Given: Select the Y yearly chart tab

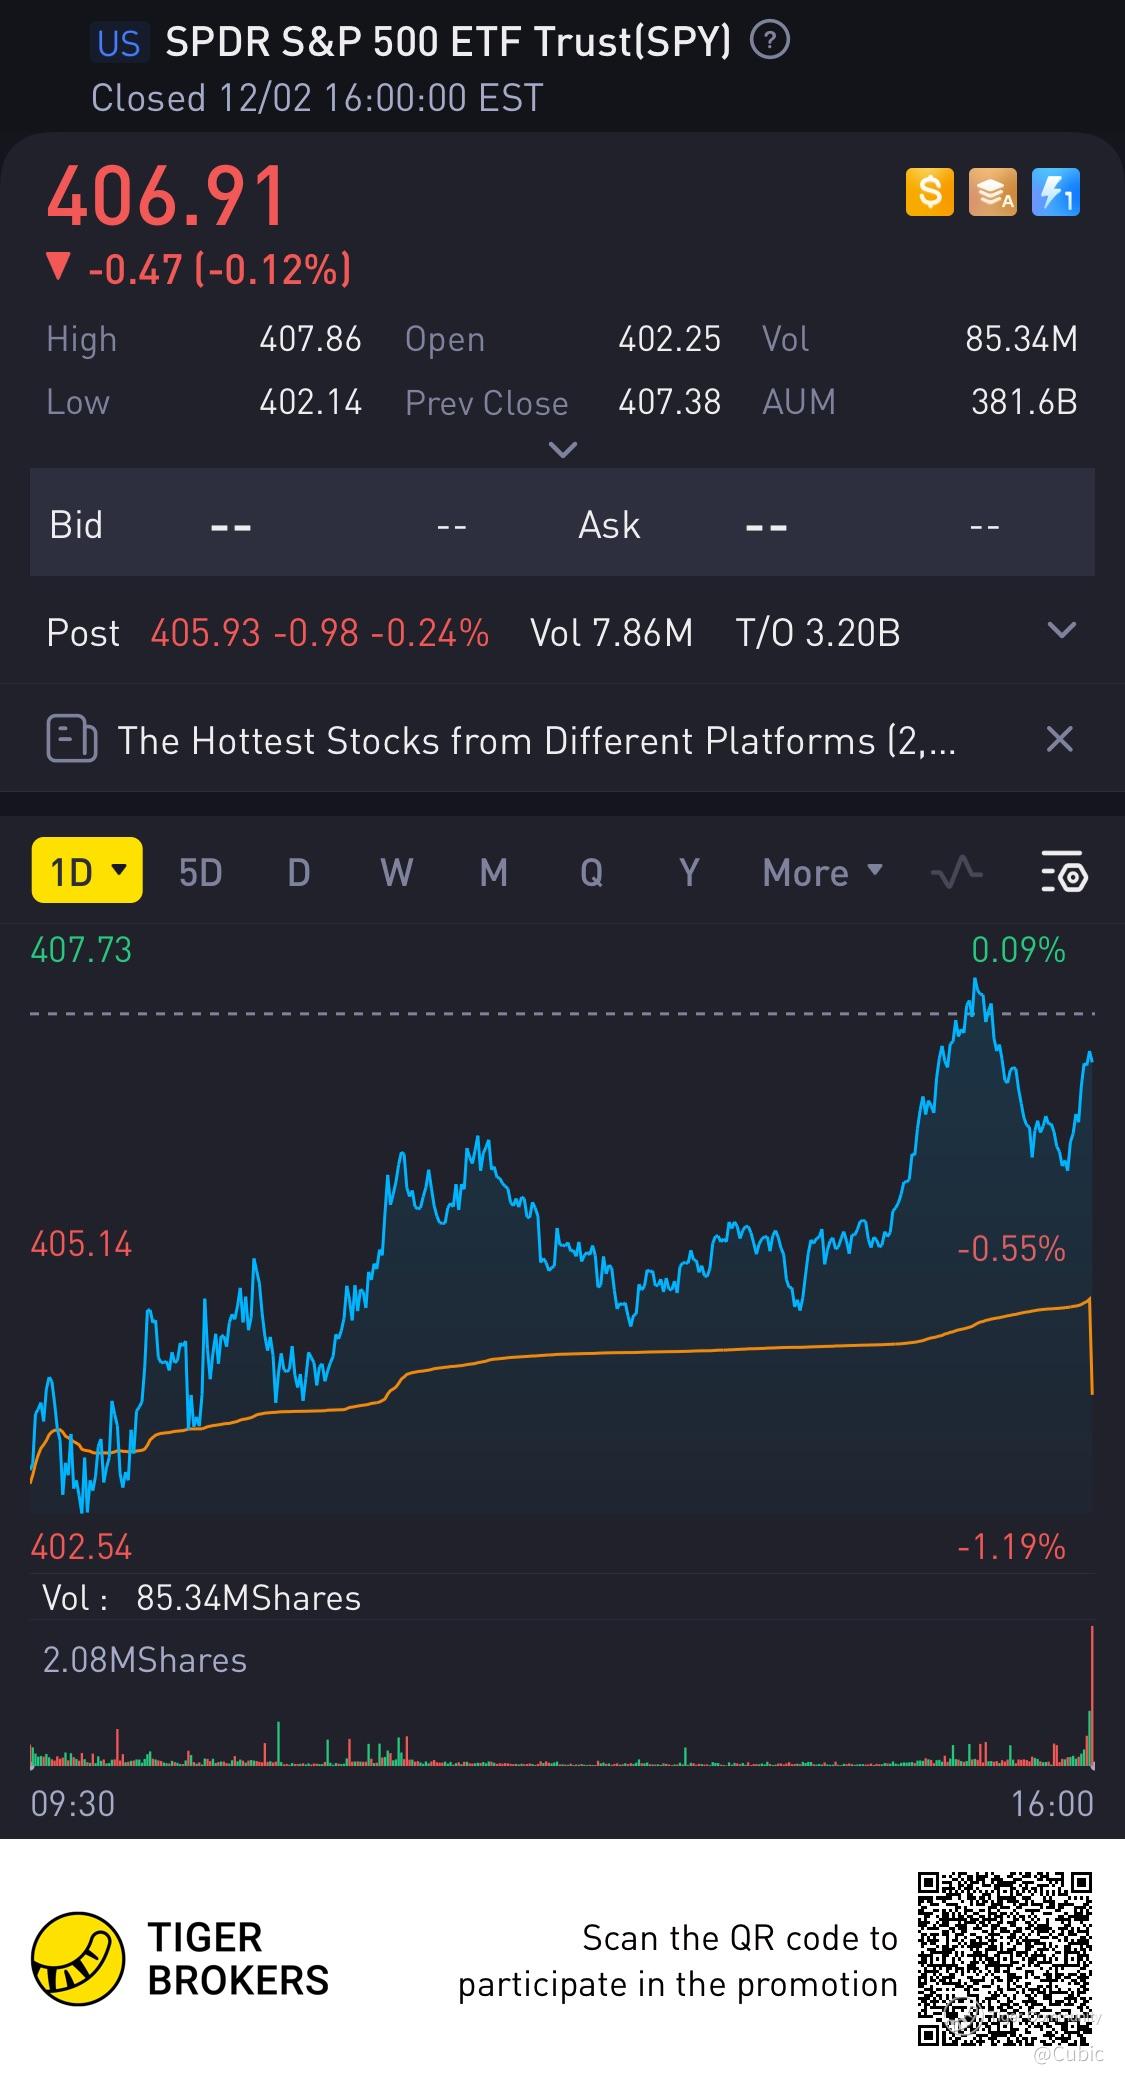Looking at the screenshot, I should (x=688, y=873).
